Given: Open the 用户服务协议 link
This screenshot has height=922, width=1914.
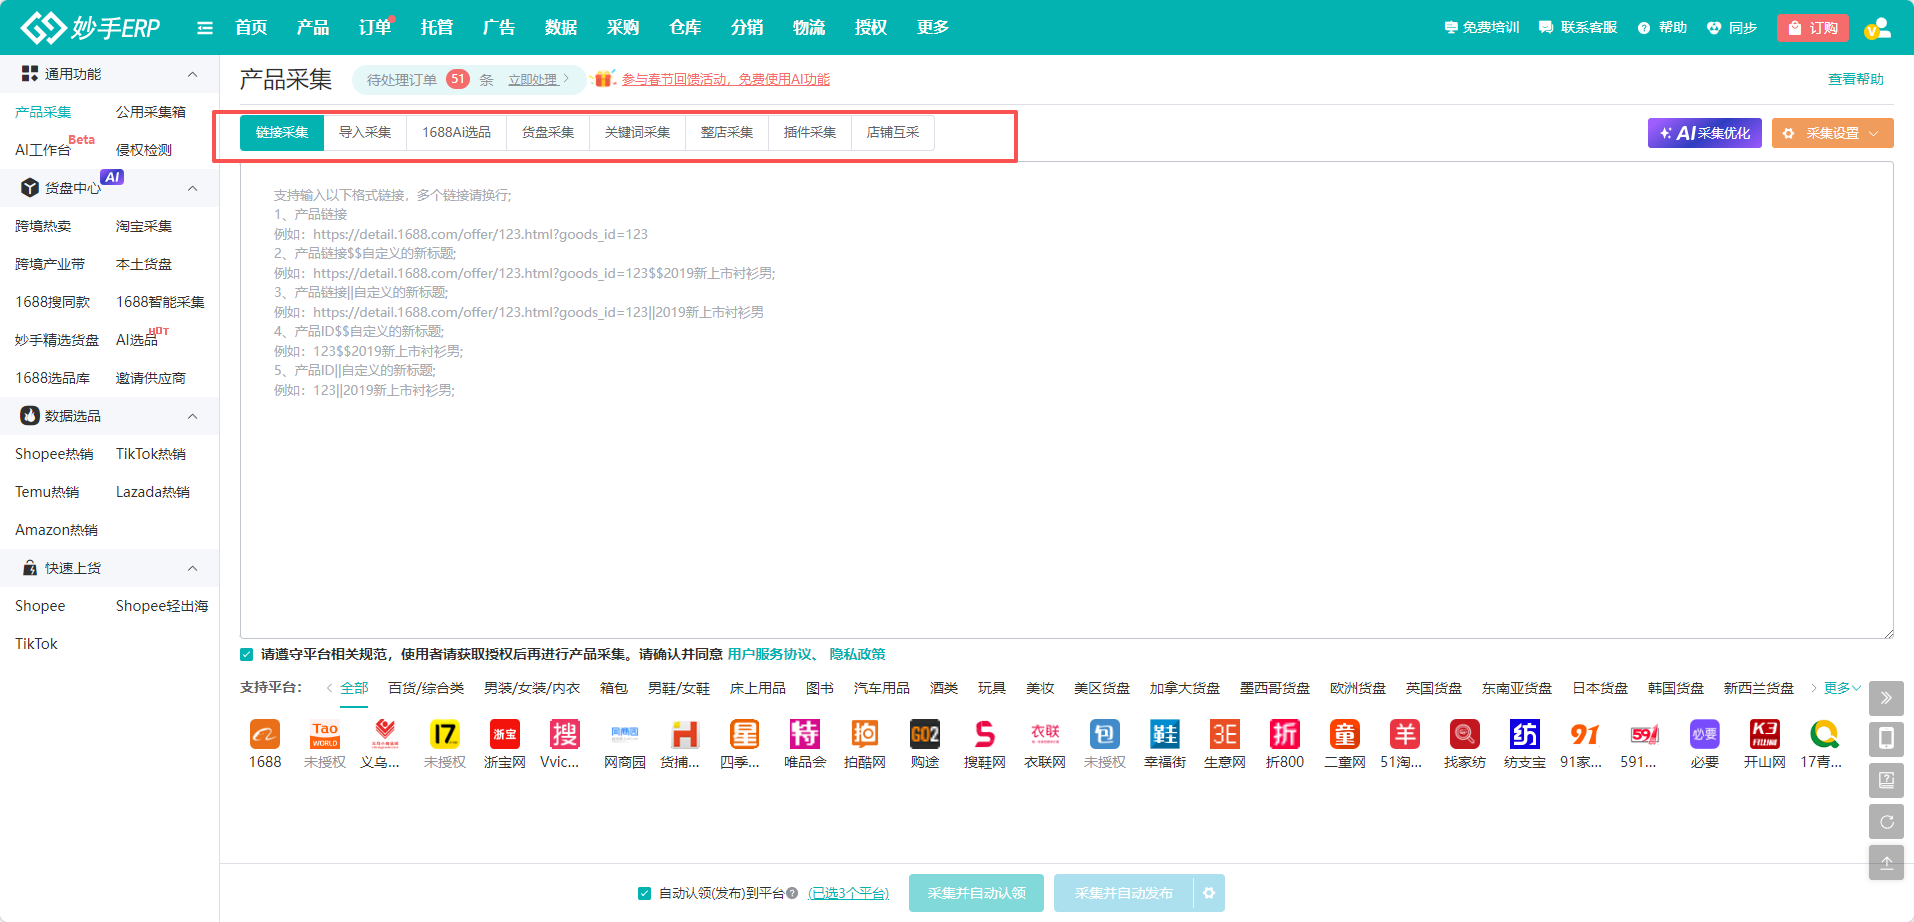Looking at the screenshot, I should pyautogui.click(x=769, y=655).
